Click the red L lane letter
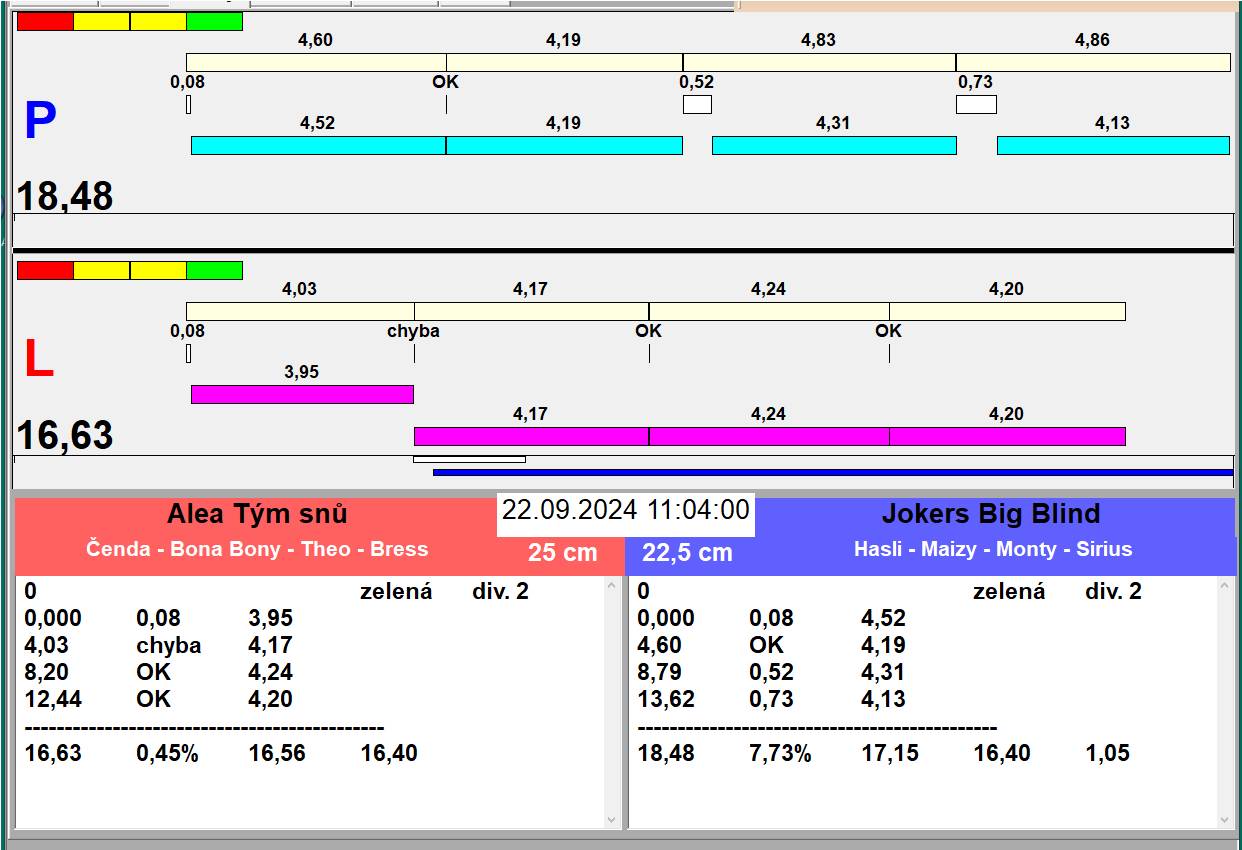 [38, 360]
